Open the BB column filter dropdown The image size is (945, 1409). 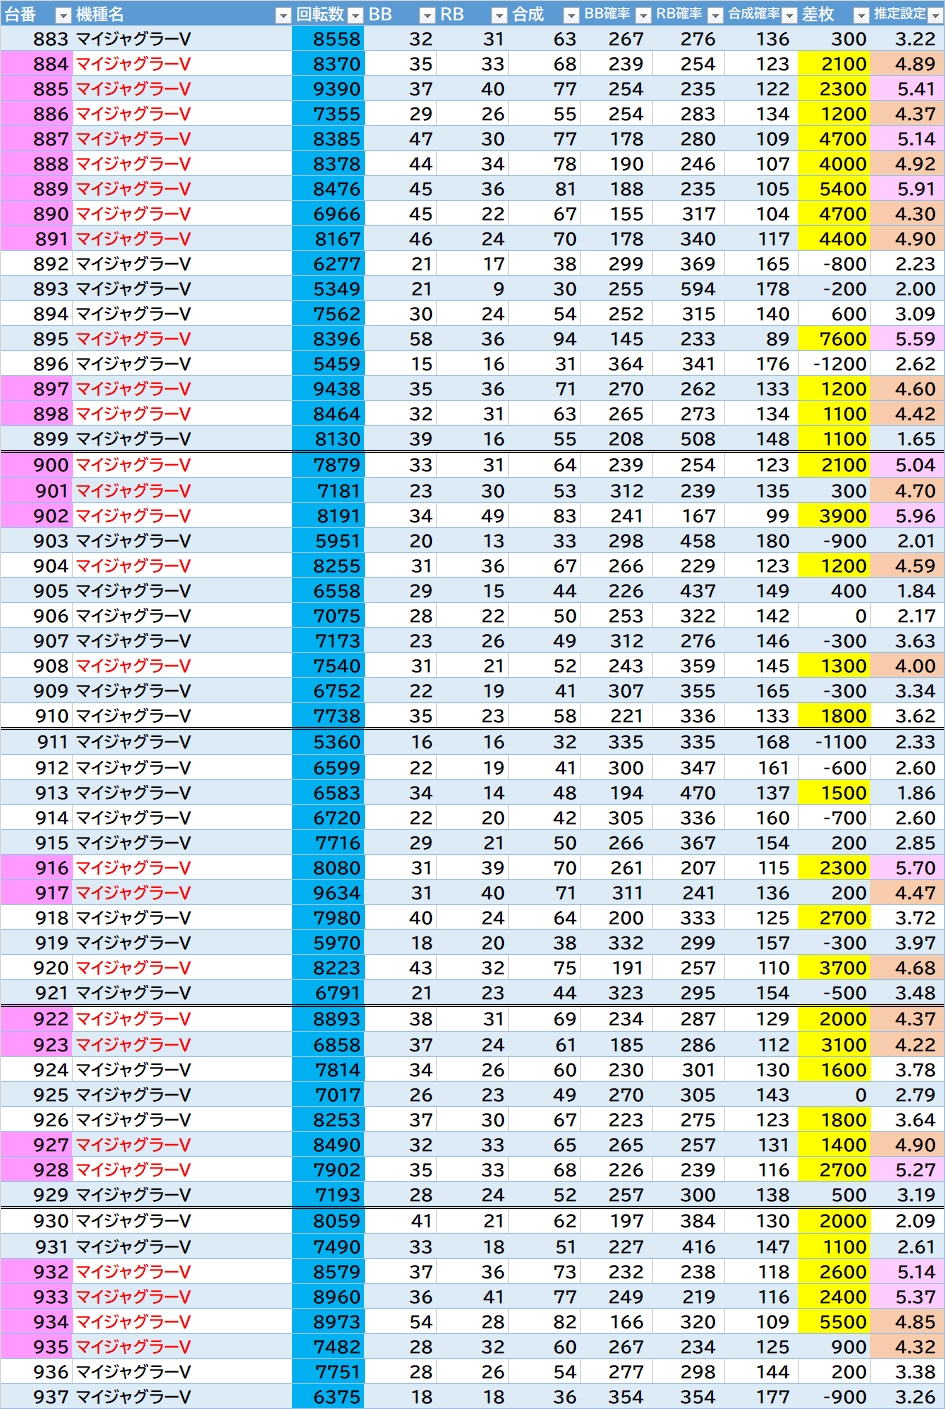[427, 14]
